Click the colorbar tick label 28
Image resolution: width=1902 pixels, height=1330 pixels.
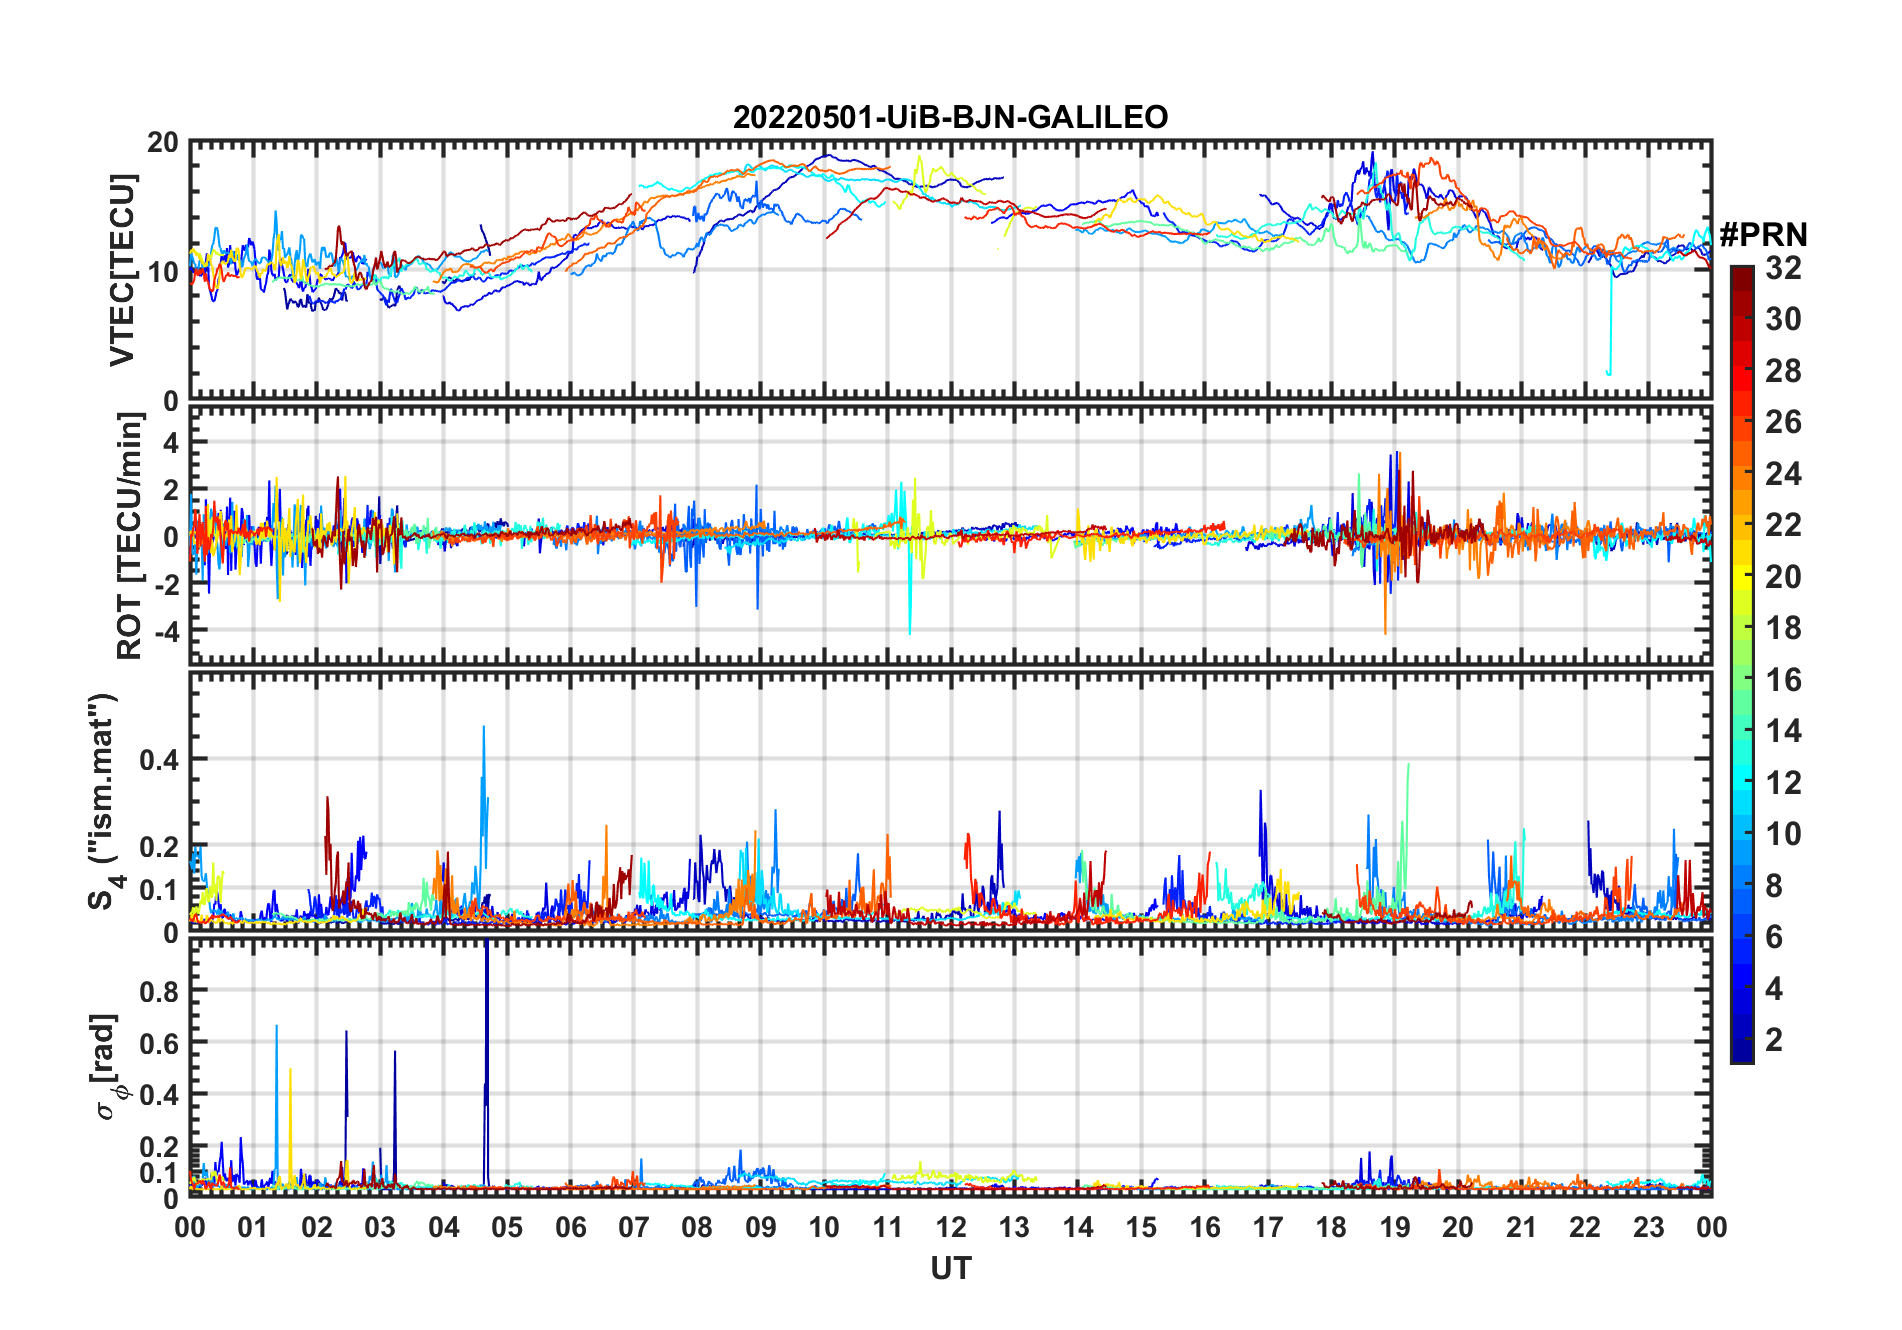coord(1783,371)
